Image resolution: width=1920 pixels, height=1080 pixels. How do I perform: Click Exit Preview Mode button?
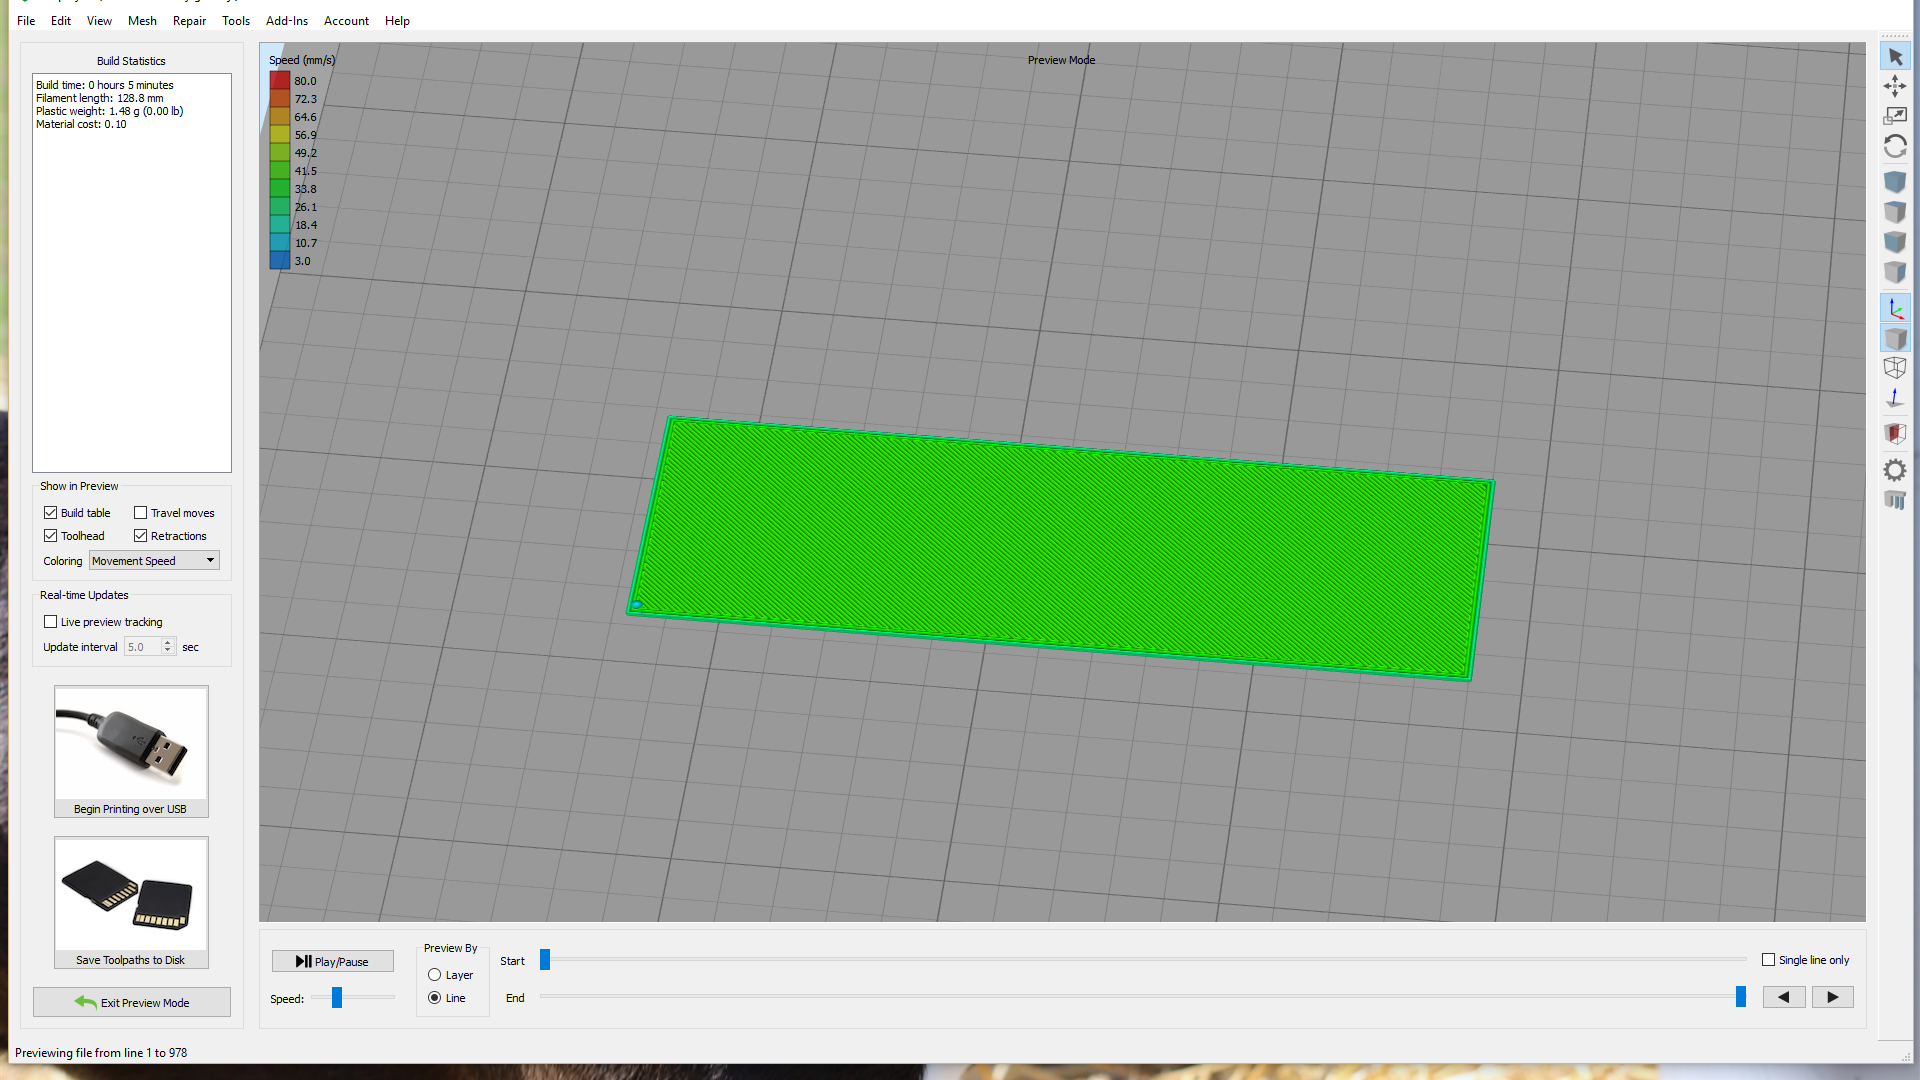pyautogui.click(x=131, y=1002)
